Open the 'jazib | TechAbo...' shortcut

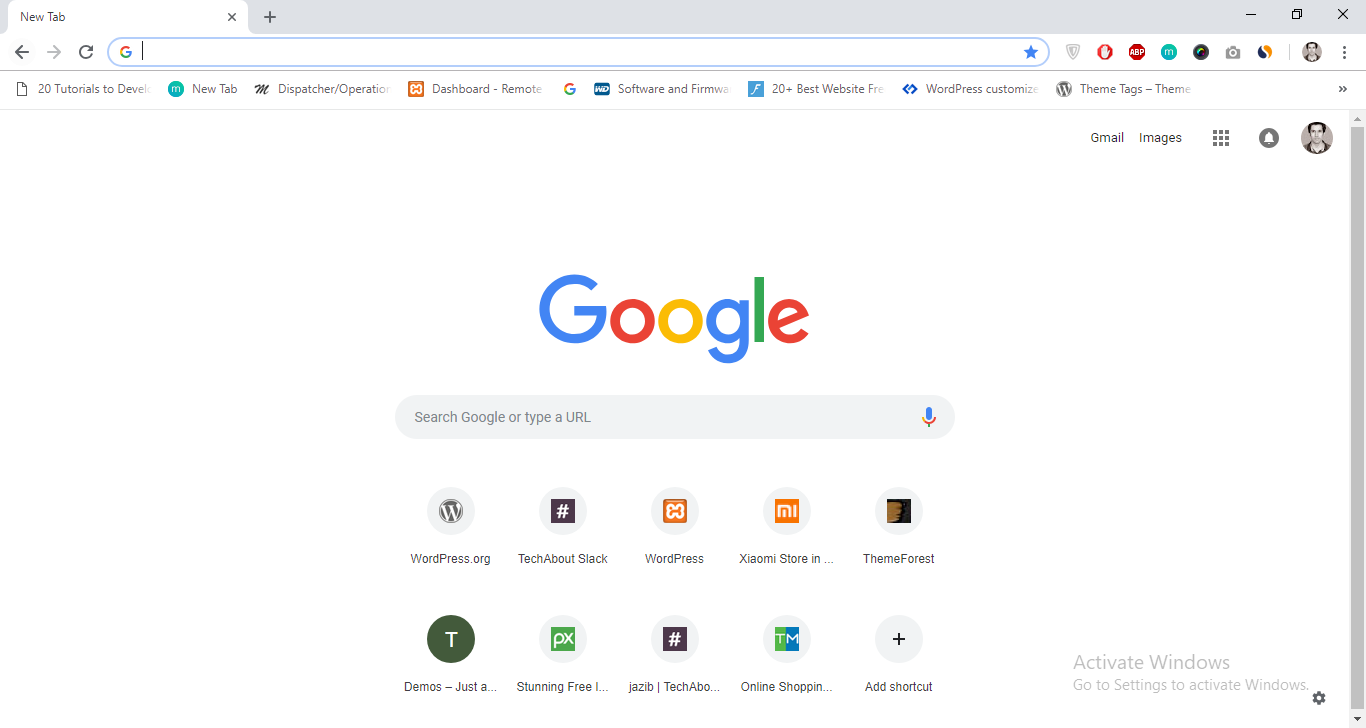675,656
